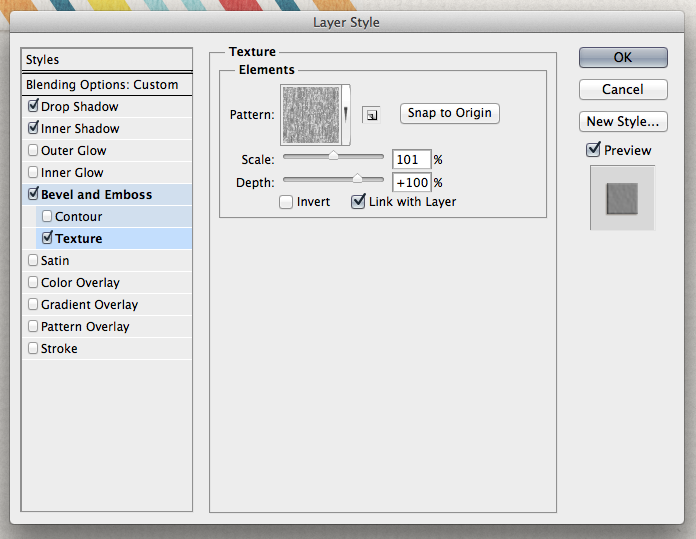
Task: Toggle the Preview checkbox
Action: pyautogui.click(x=593, y=150)
